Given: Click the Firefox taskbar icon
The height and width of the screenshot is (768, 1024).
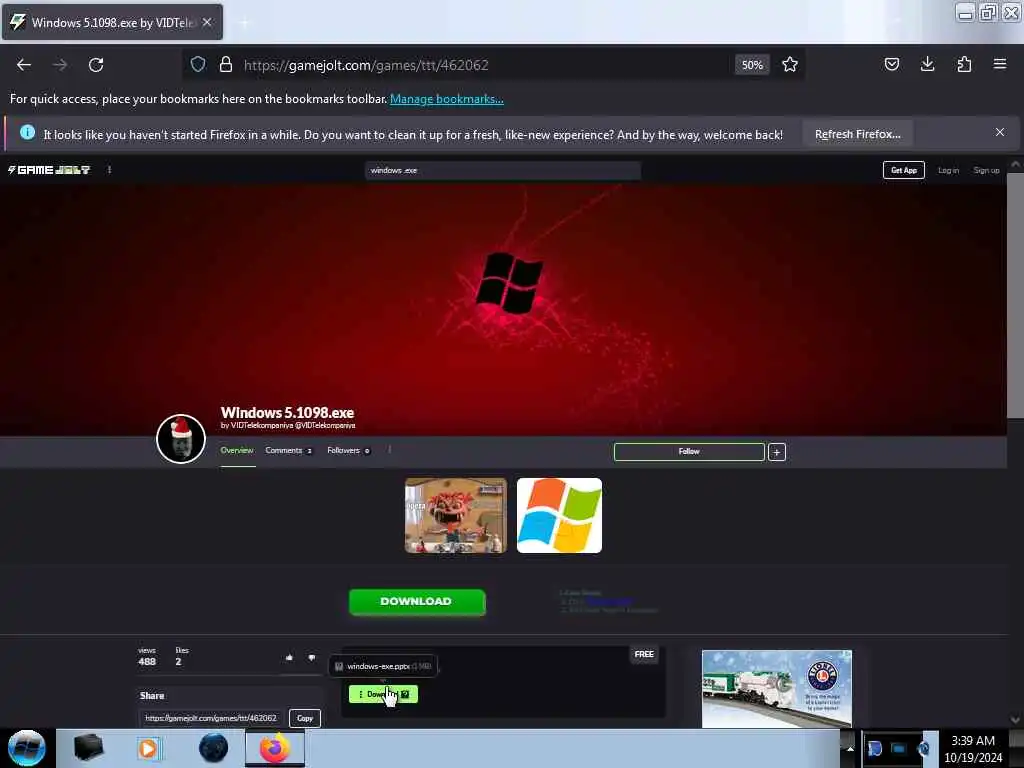Looking at the screenshot, I should click(275, 748).
